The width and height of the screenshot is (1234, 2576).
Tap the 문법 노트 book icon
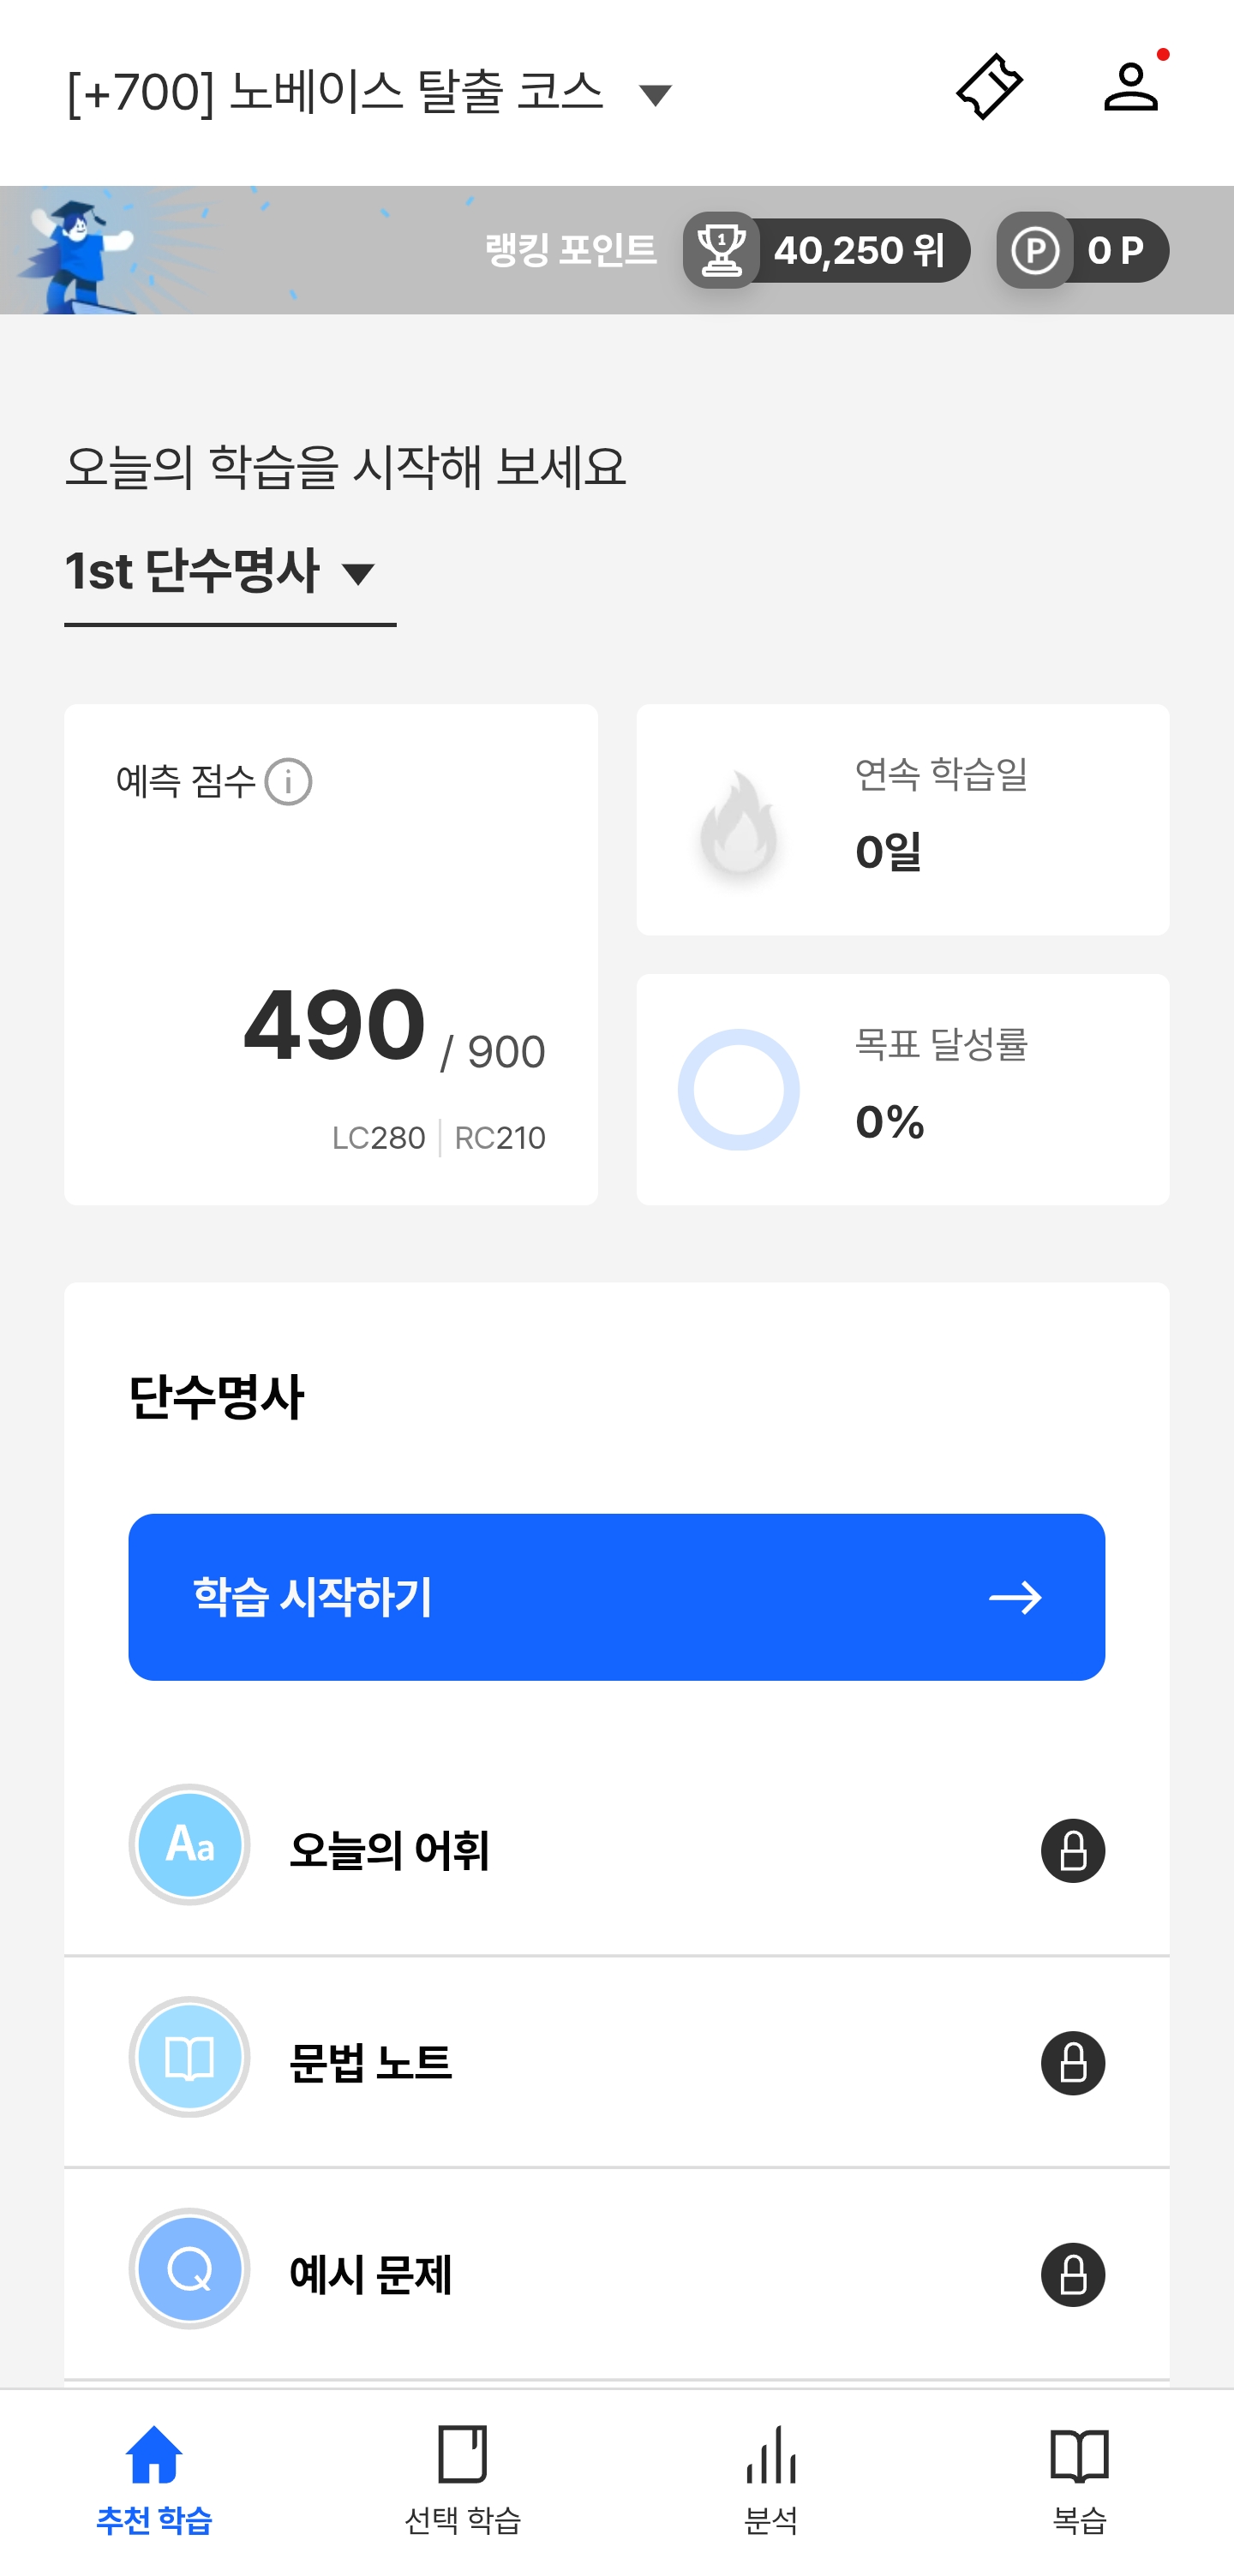click(x=189, y=2057)
